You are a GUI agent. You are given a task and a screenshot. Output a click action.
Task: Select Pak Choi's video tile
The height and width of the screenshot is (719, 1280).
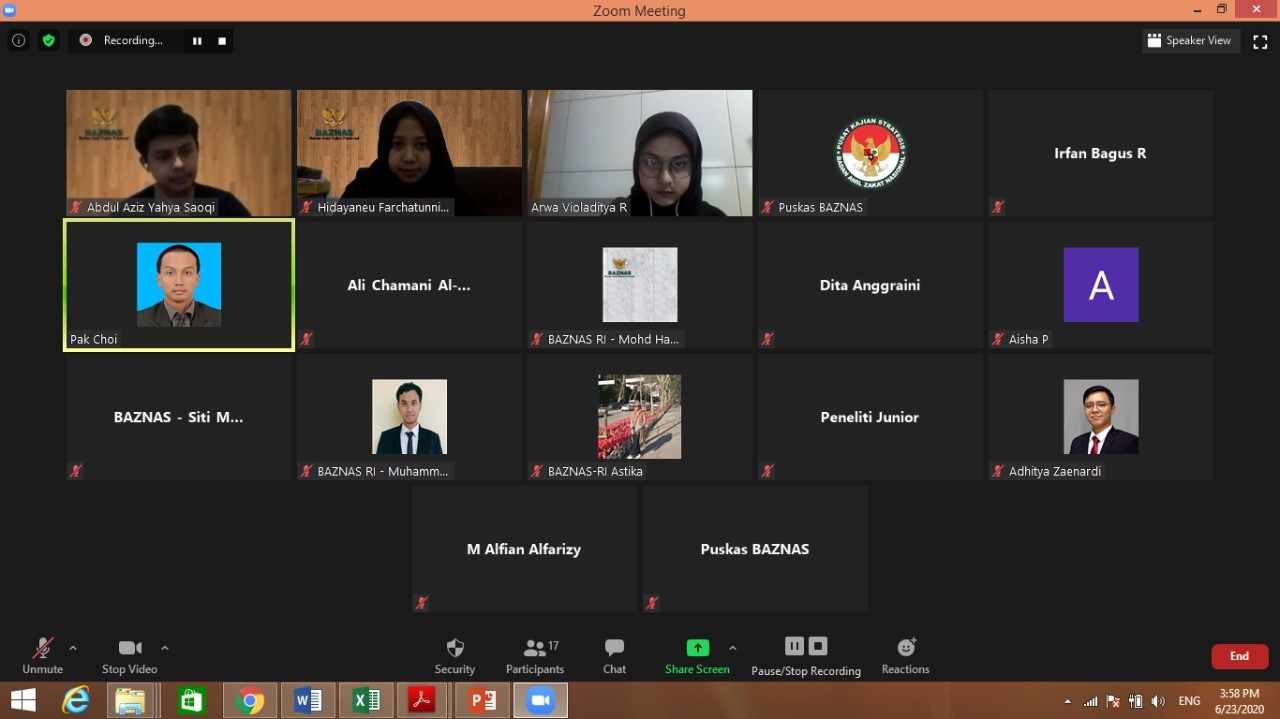click(179, 286)
